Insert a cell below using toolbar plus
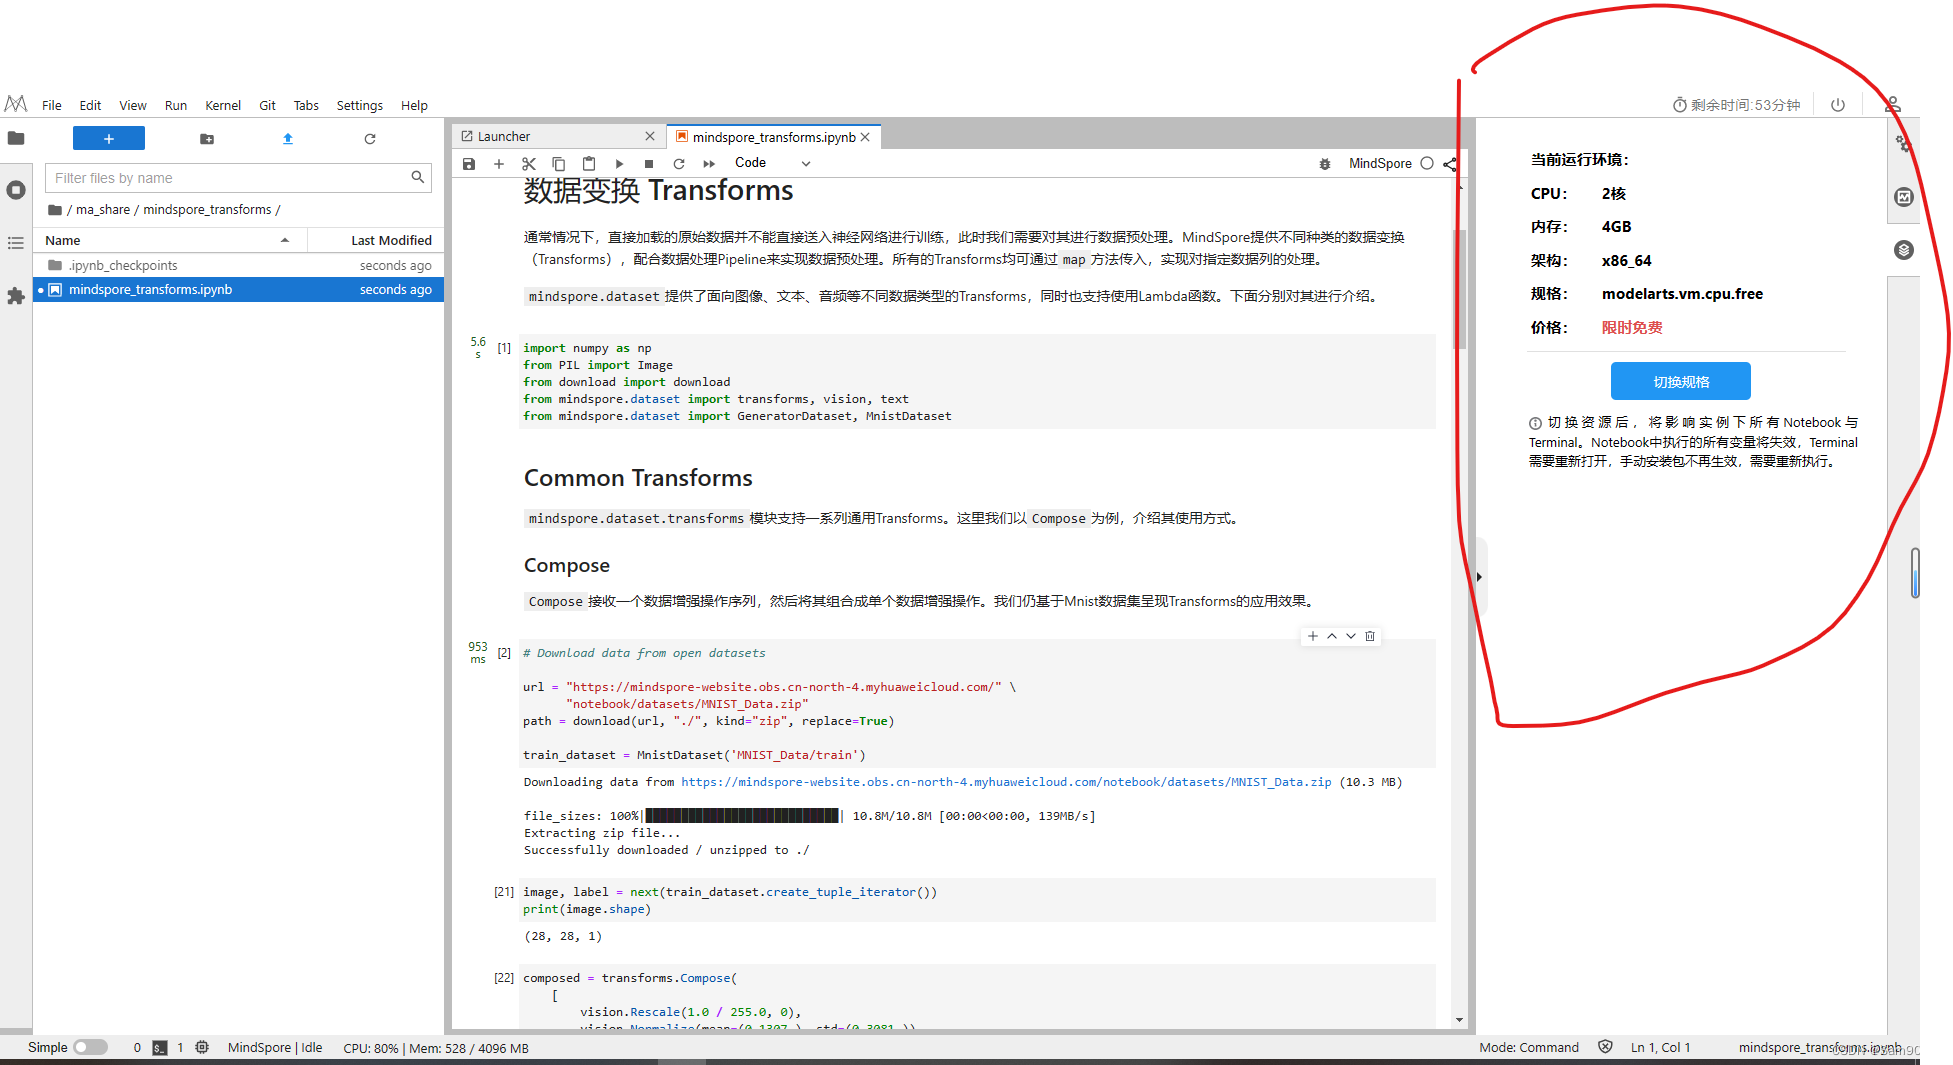Image resolution: width=1953 pixels, height=1065 pixels. click(499, 163)
